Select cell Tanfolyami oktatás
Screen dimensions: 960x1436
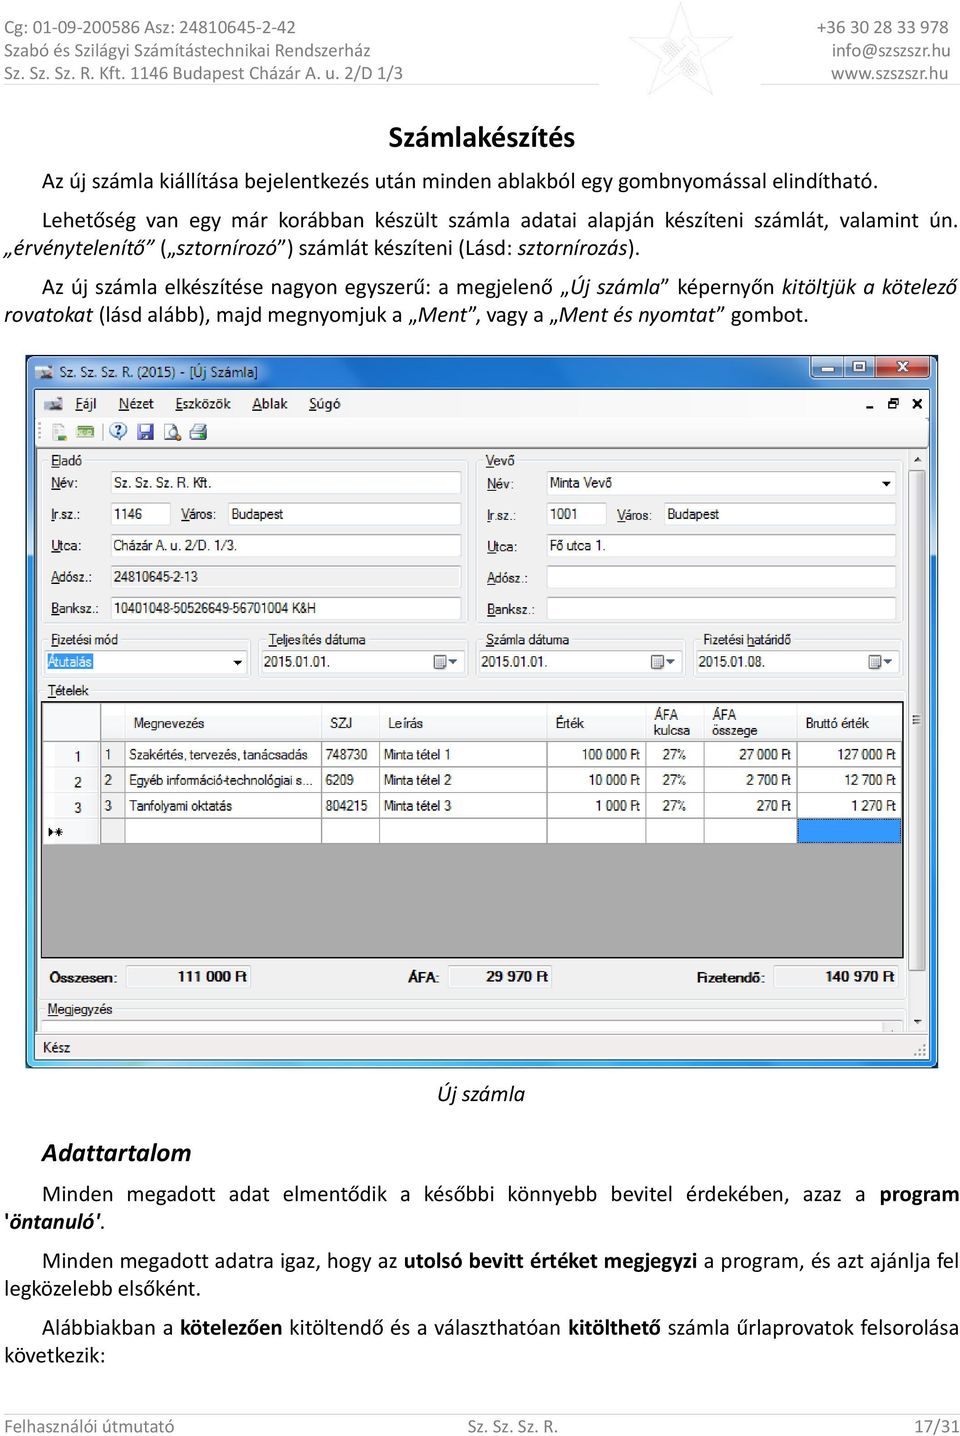point(223,806)
